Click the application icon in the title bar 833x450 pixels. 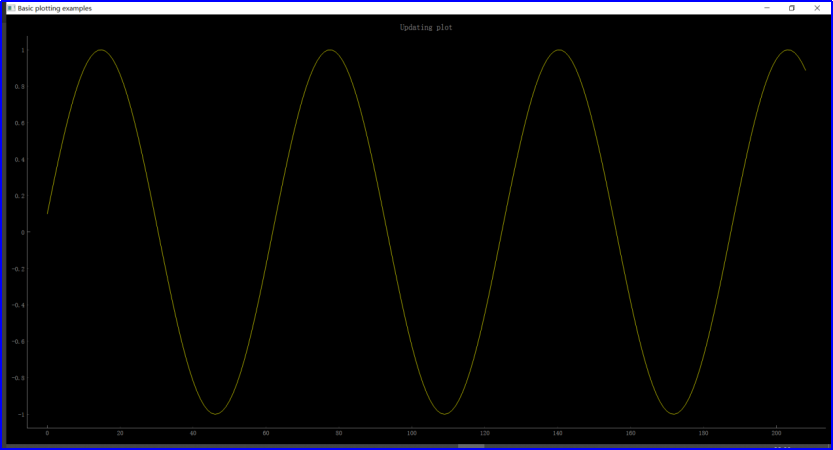pos(11,8)
